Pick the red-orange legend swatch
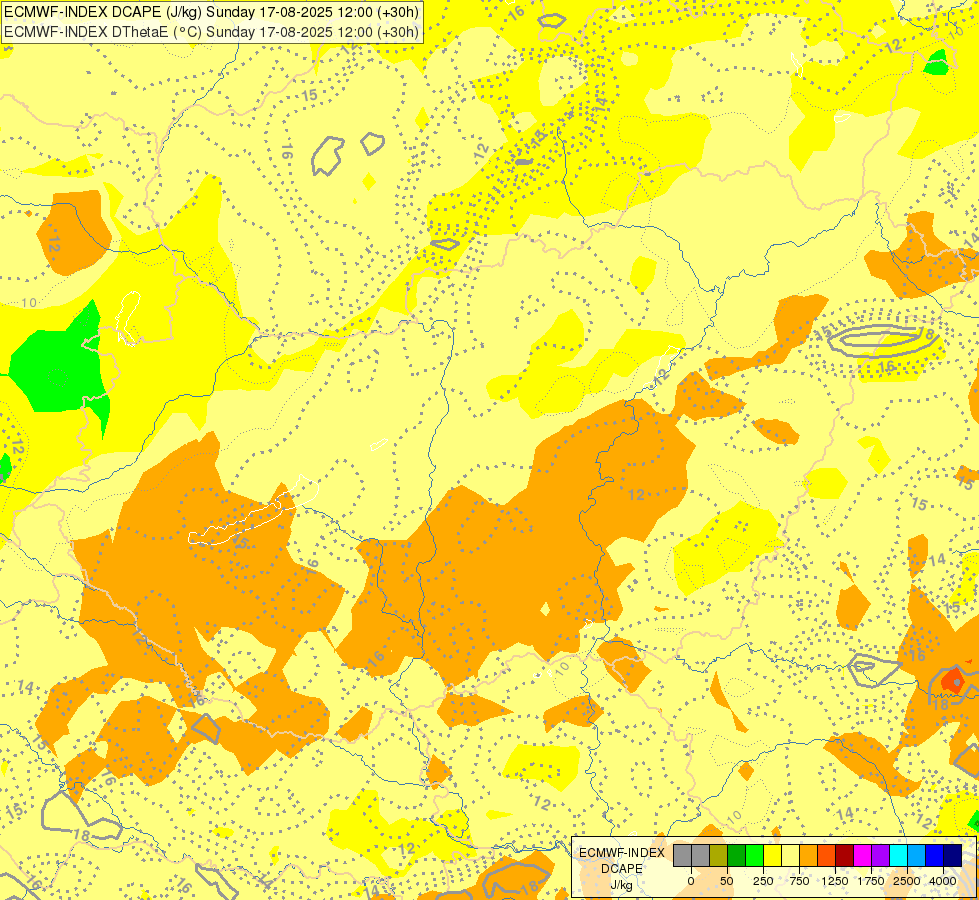This screenshot has width=979, height=900. point(827,855)
